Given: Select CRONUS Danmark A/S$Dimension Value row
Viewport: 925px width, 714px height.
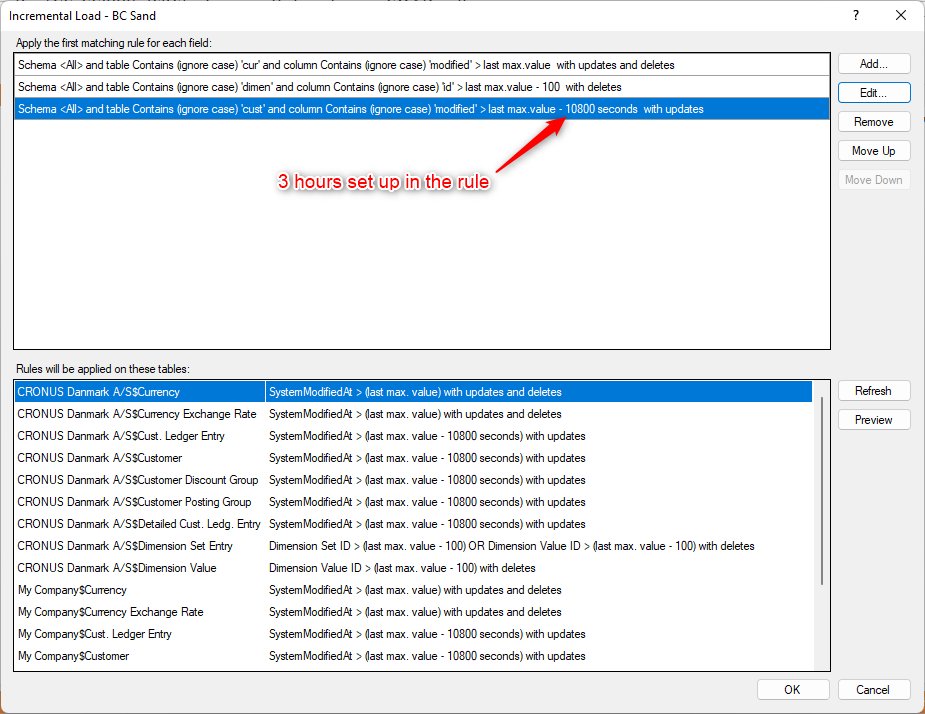Looking at the screenshot, I should pyautogui.click(x=414, y=568).
